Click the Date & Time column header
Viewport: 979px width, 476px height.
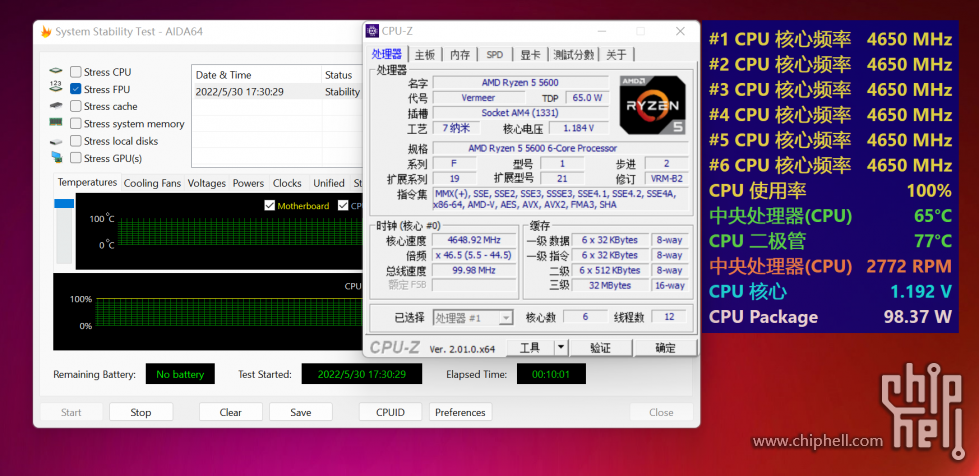256,75
